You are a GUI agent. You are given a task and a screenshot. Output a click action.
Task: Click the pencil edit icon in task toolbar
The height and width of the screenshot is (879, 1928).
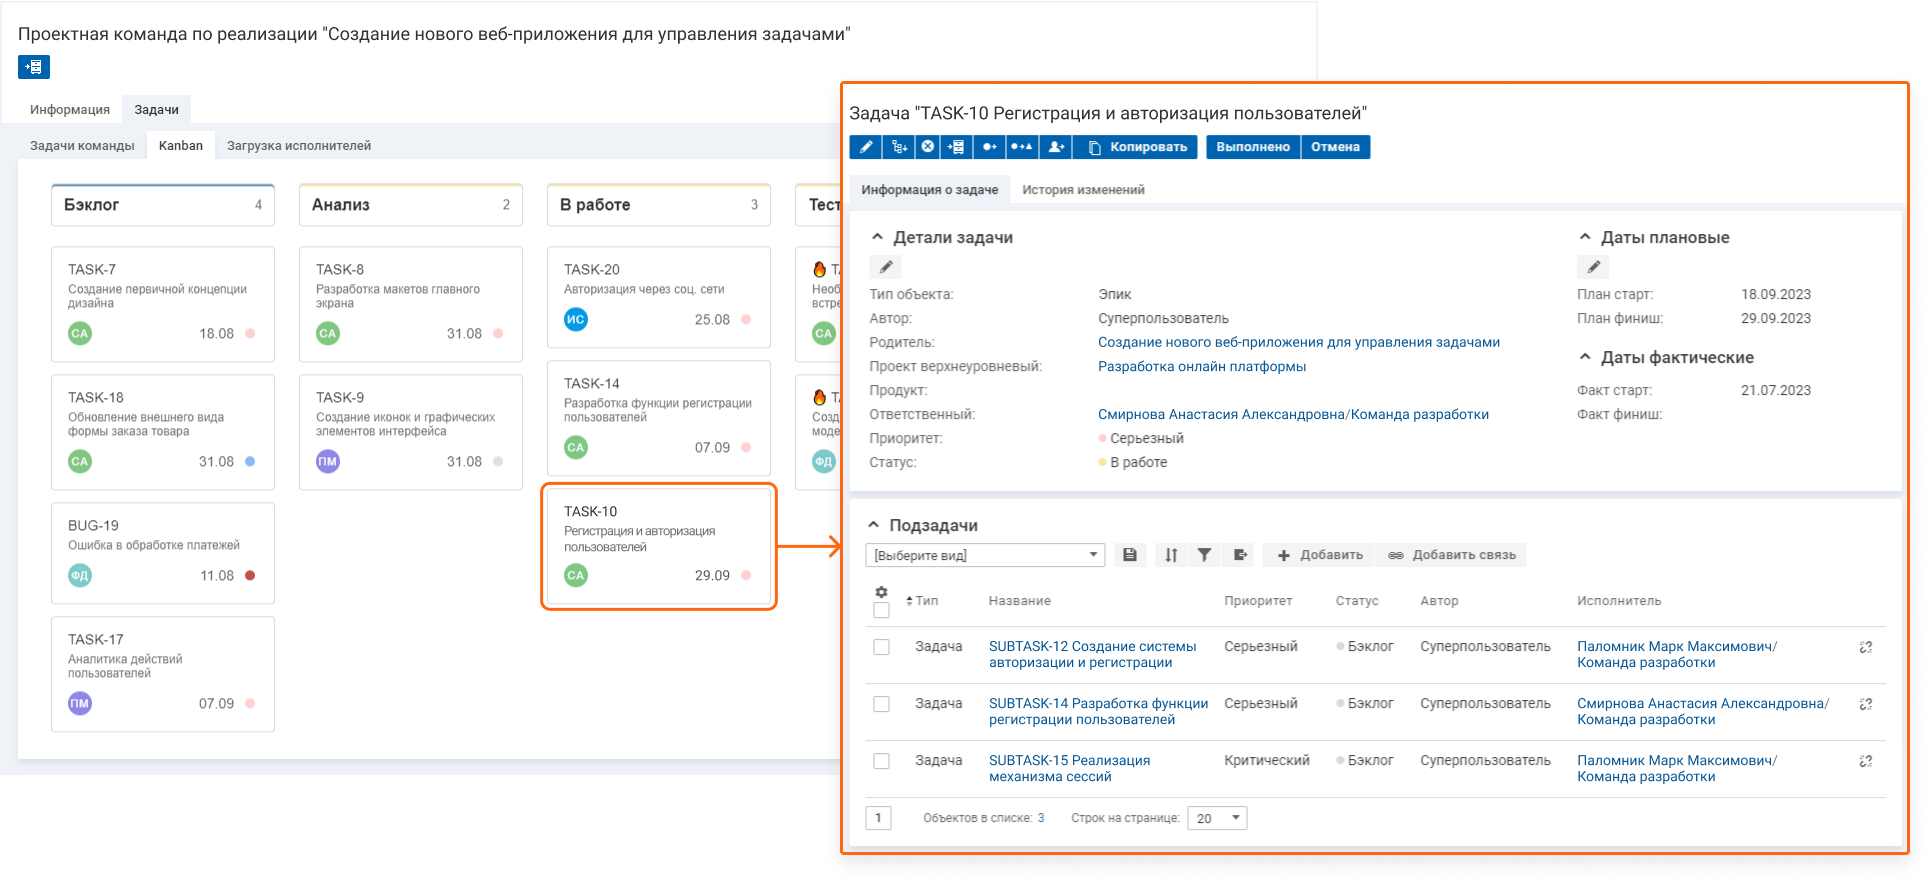(x=866, y=147)
